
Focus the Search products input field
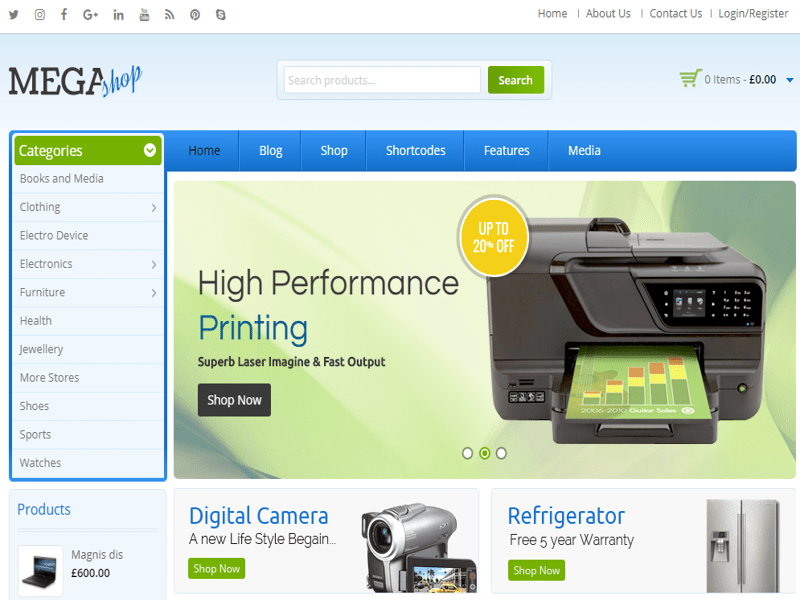click(382, 80)
